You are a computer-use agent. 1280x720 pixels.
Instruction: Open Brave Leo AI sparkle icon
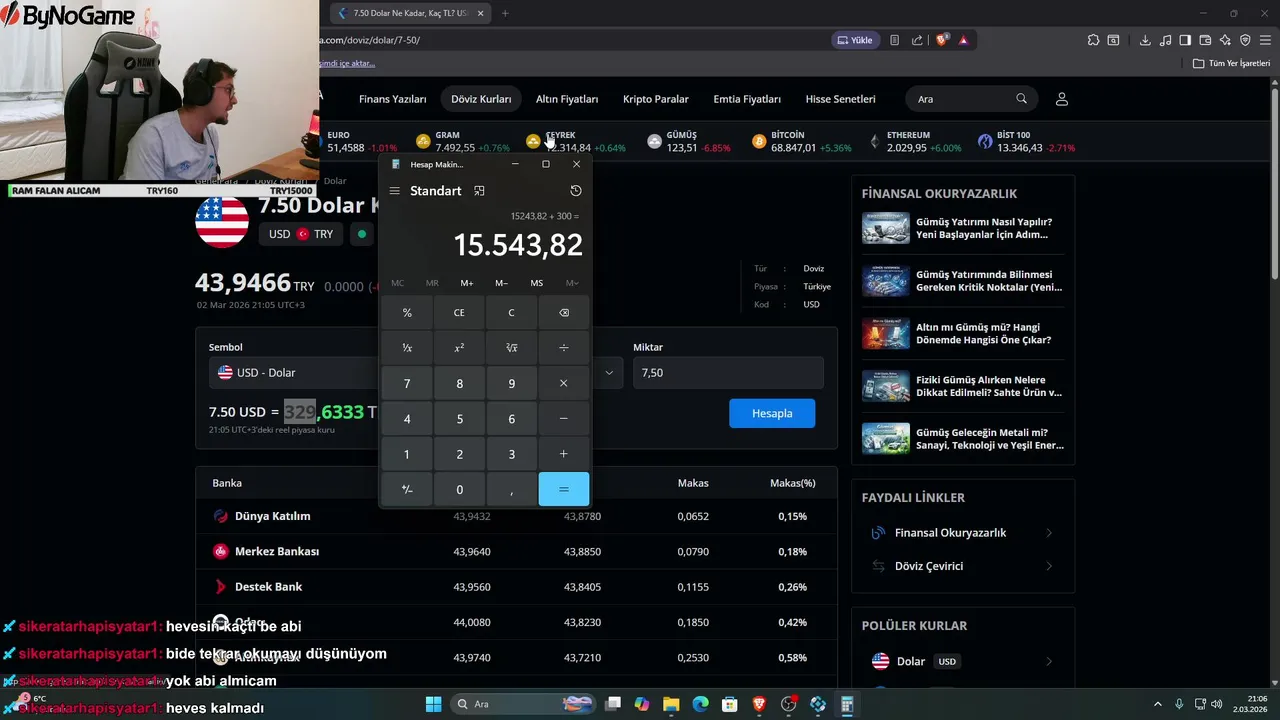1225,40
